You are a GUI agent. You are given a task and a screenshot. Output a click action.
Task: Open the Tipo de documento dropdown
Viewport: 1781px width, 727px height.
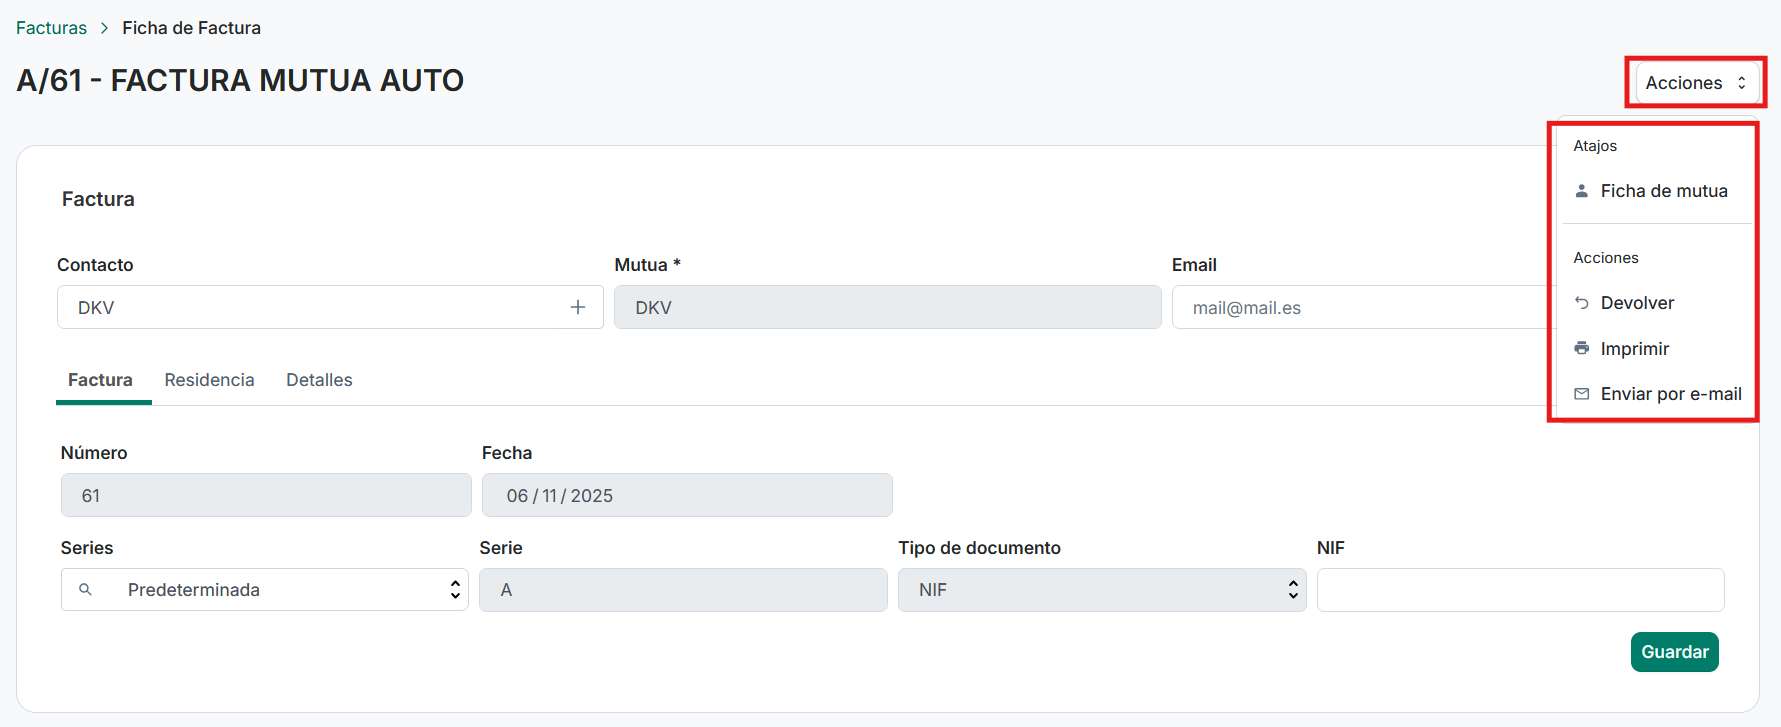point(1101,590)
